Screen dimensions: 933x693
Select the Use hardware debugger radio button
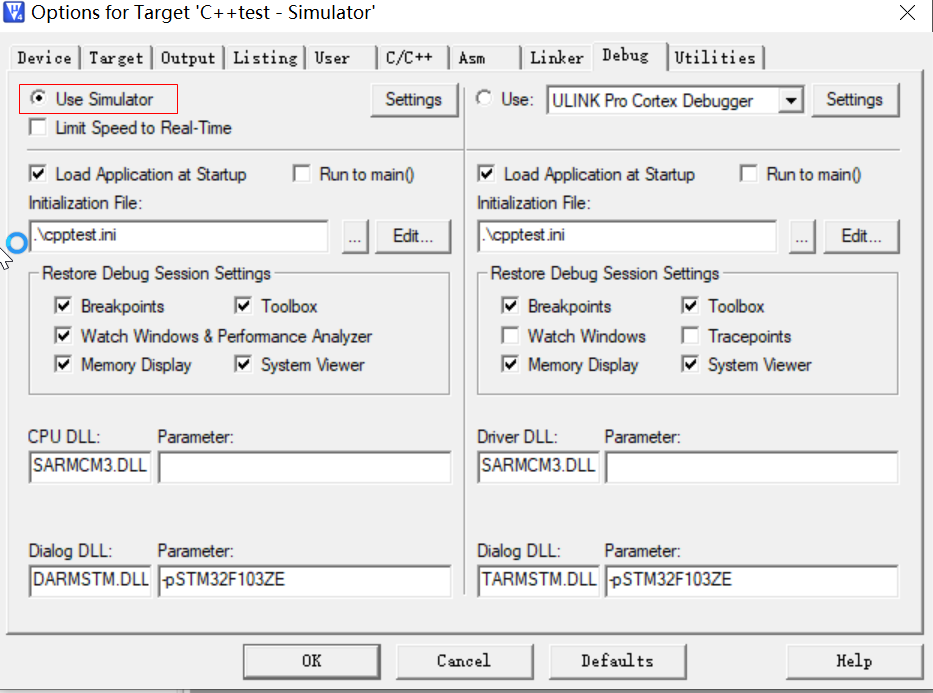(x=484, y=98)
